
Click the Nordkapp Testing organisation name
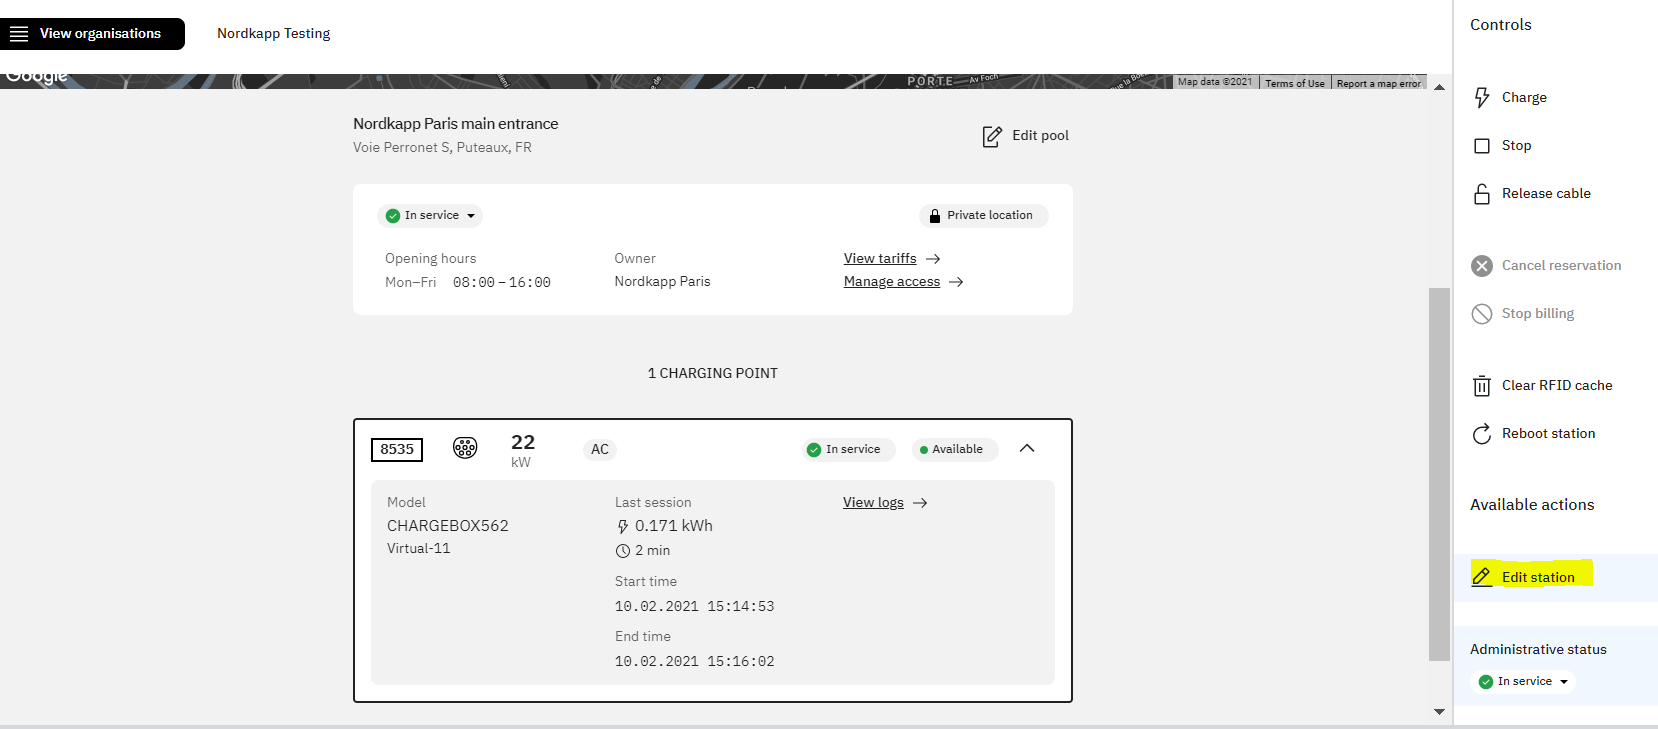[x=273, y=33]
